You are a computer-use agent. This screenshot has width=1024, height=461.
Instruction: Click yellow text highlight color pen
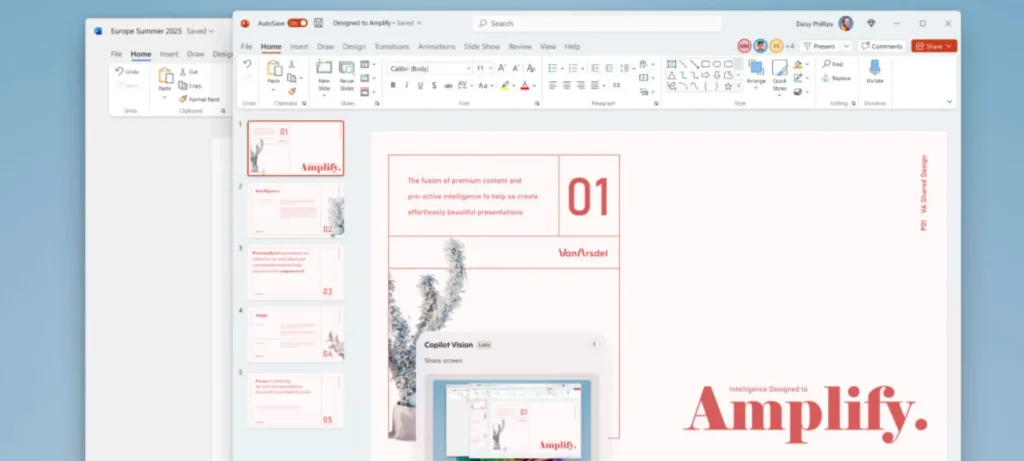tap(505, 86)
